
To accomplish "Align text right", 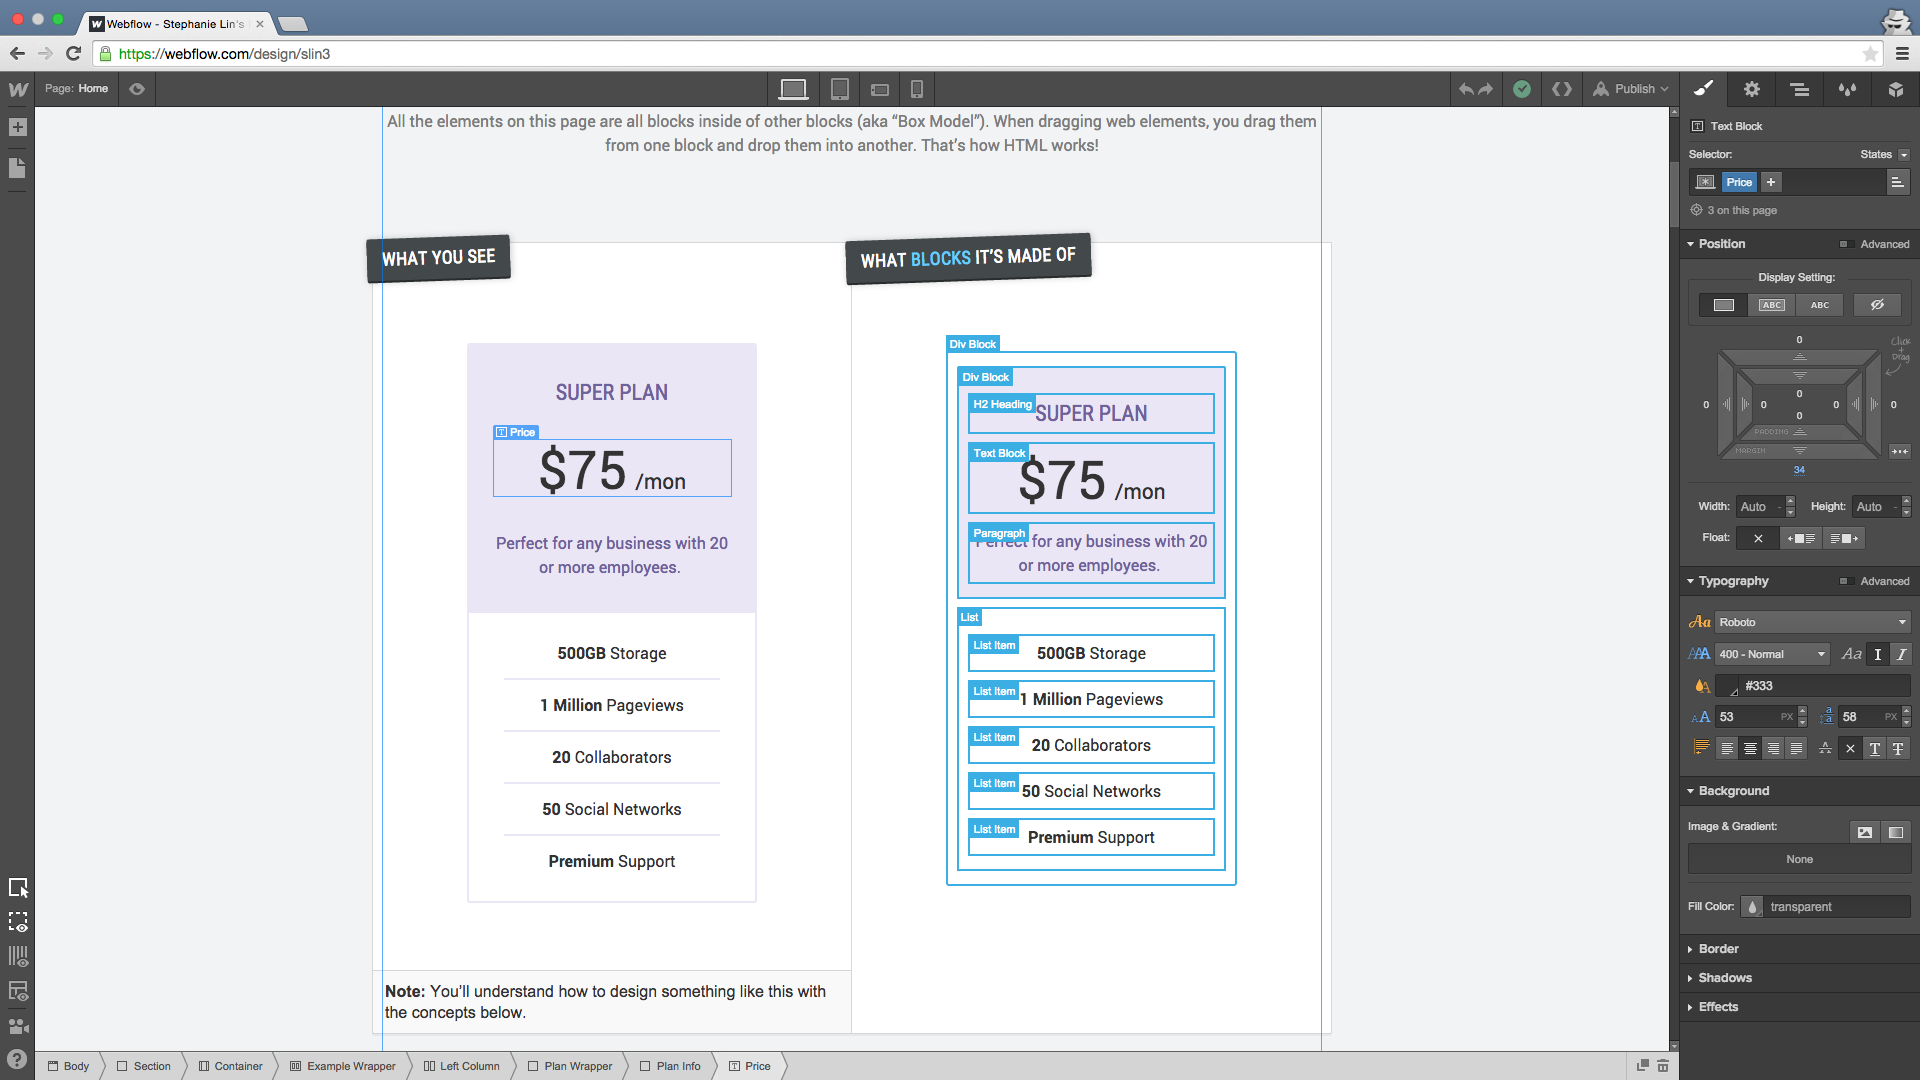I will pyautogui.click(x=1773, y=749).
